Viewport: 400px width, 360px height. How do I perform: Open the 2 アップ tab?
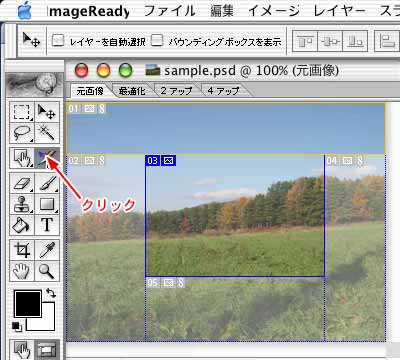[x=176, y=91]
